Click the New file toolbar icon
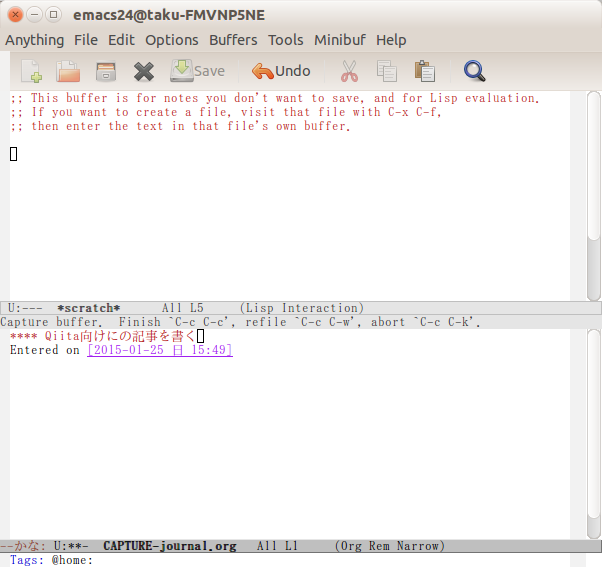The image size is (602, 567). (31, 71)
